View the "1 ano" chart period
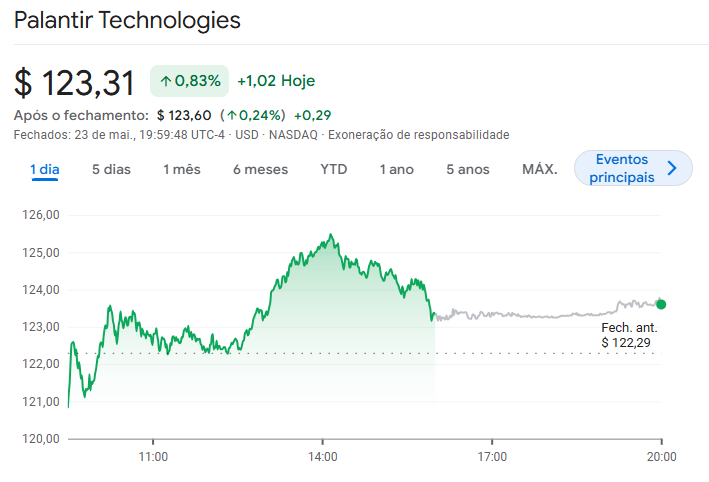Viewport: 709px width, 482px height. coord(396,169)
